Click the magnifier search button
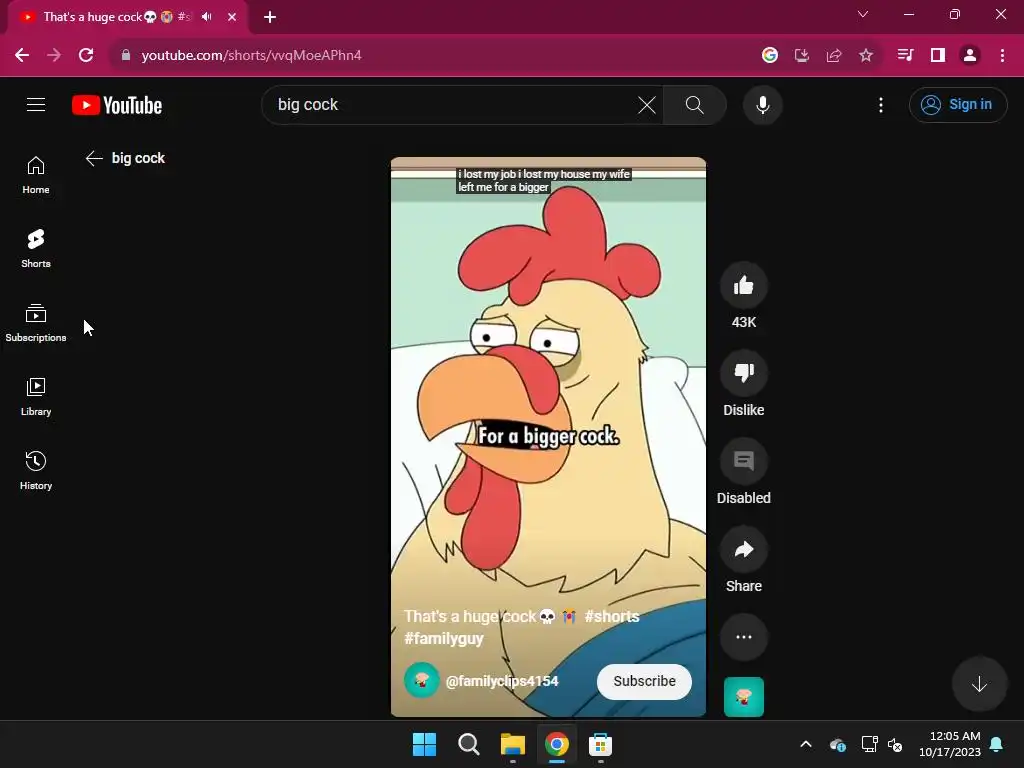The height and width of the screenshot is (768, 1024). (695, 104)
